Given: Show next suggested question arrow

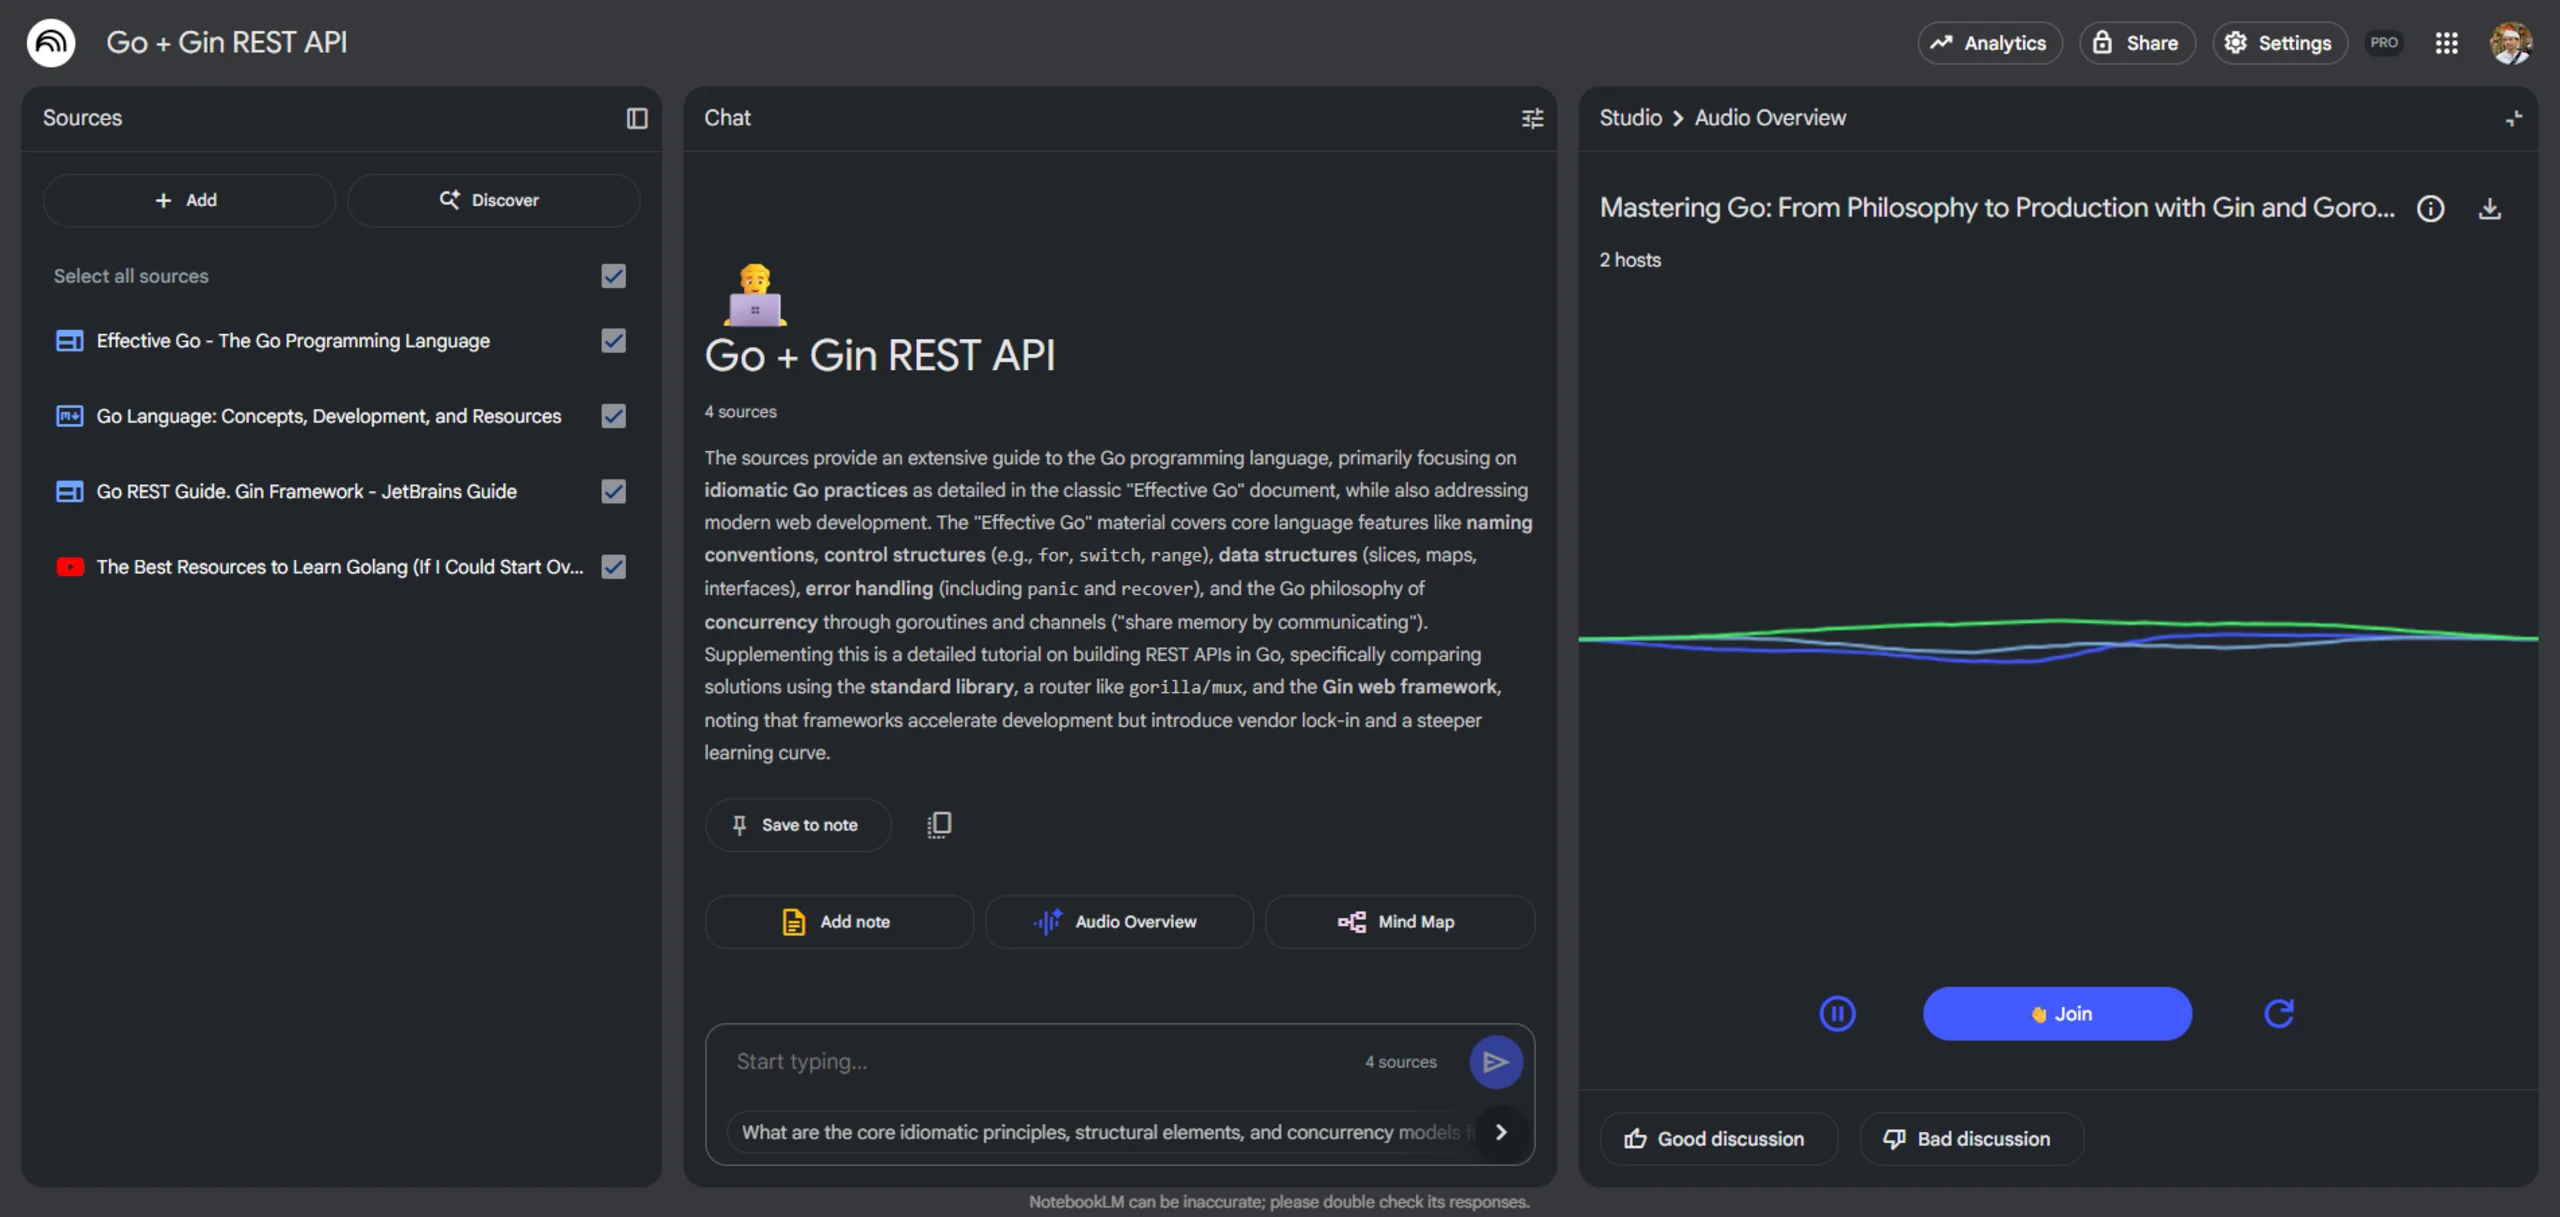Looking at the screenshot, I should pyautogui.click(x=1500, y=1131).
